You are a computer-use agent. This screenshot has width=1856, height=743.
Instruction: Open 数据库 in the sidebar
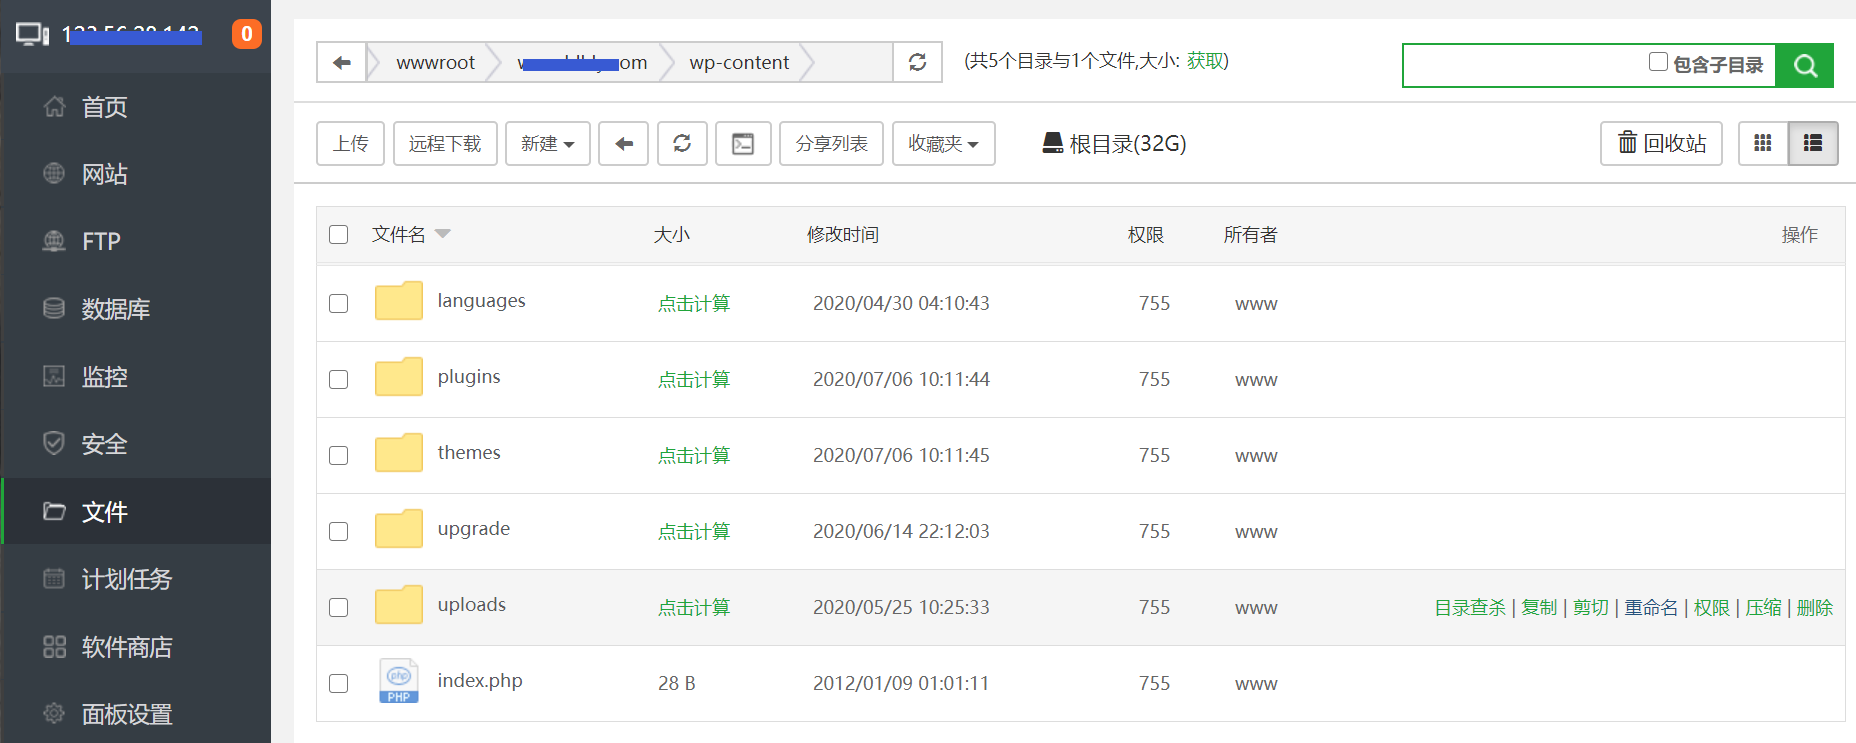pyautogui.click(x=115, y=309)
